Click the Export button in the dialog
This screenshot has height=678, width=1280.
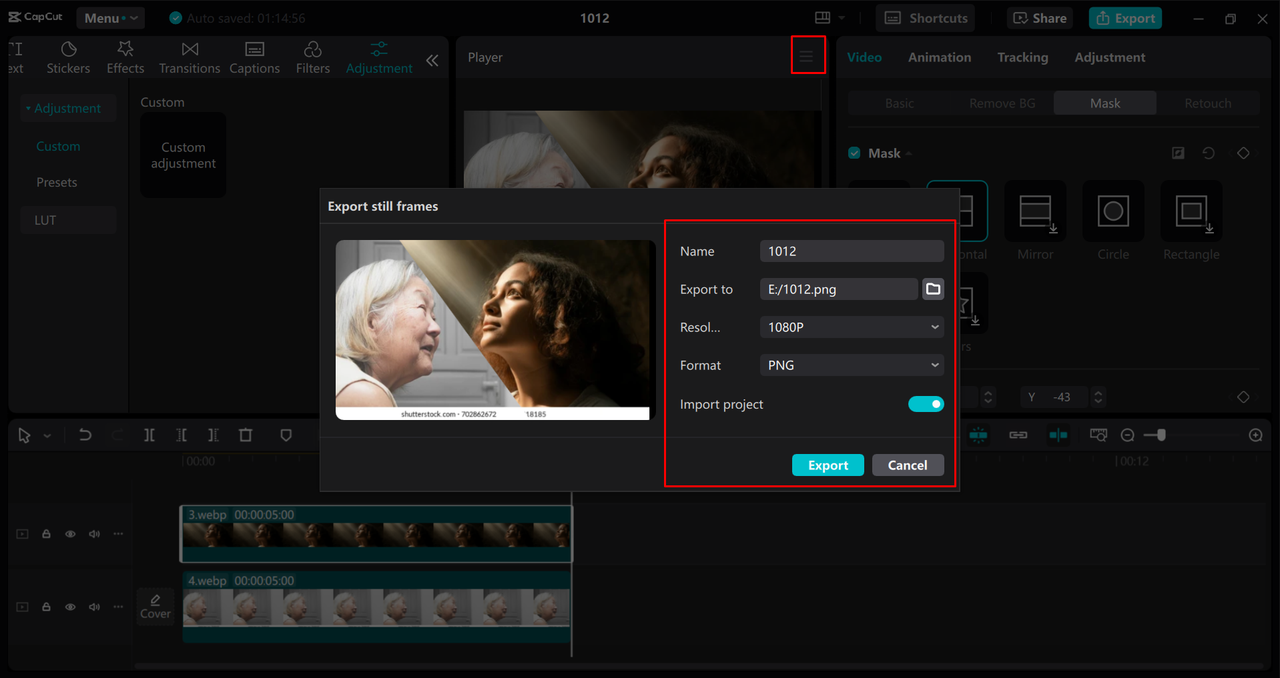(827, 464)
